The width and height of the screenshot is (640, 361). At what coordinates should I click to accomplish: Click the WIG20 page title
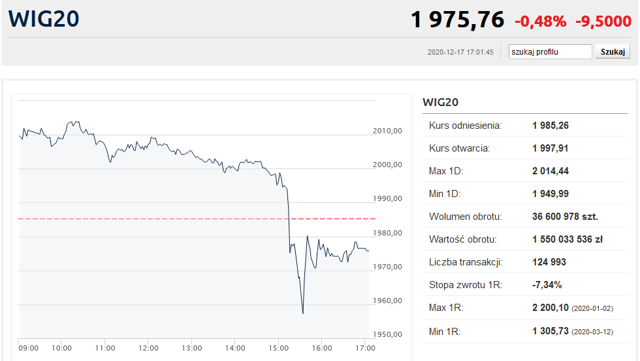(x=44, y=19)
